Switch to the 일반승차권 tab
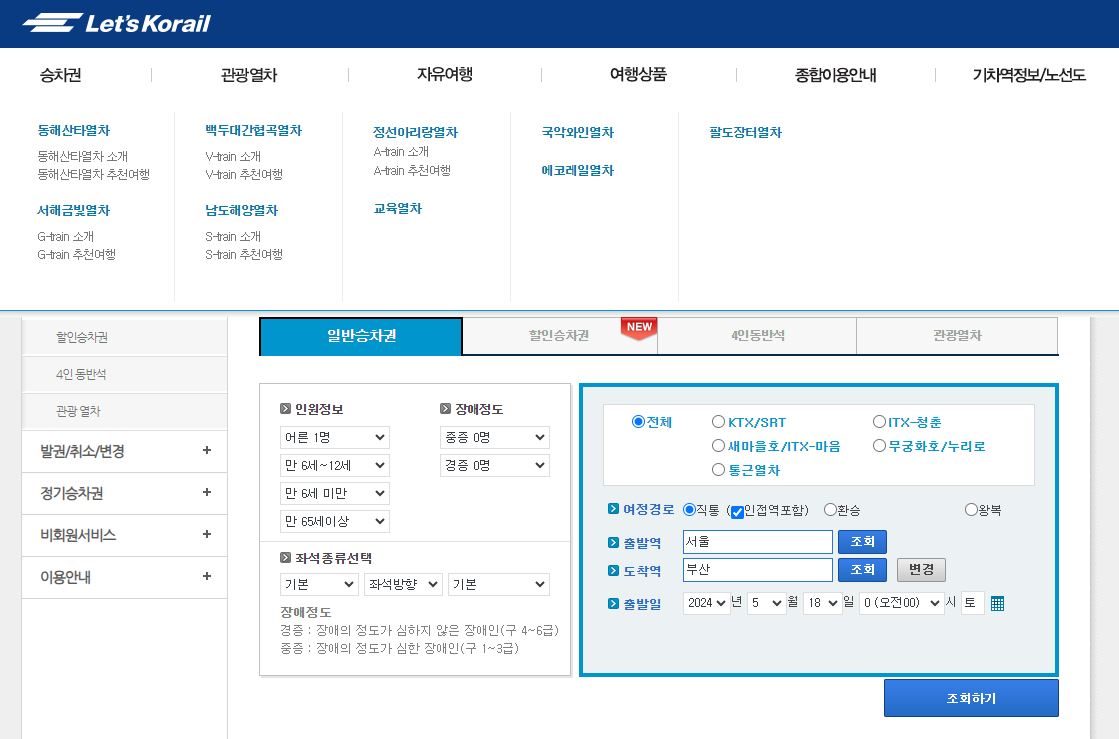 coord(361,336)
